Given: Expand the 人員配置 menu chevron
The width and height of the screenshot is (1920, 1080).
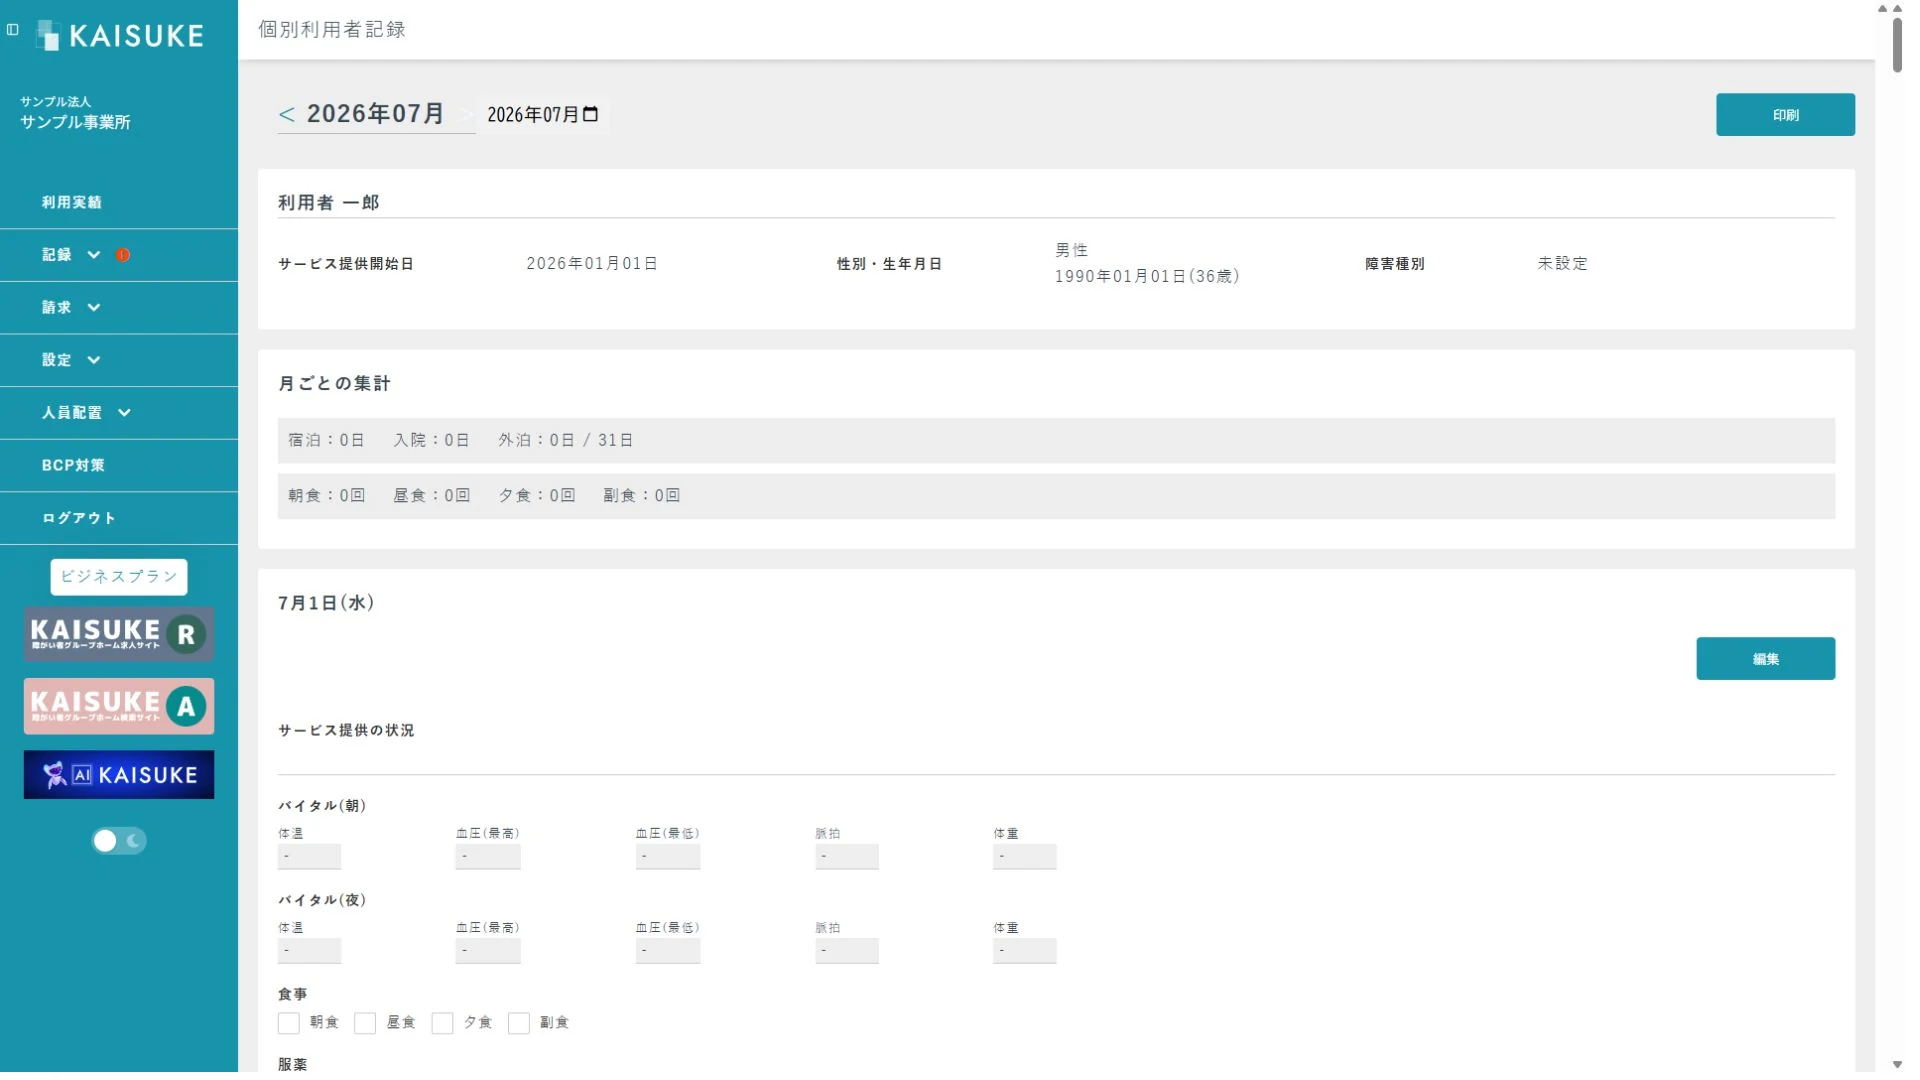Looking at the screenshot, I should tap(124, 413).
